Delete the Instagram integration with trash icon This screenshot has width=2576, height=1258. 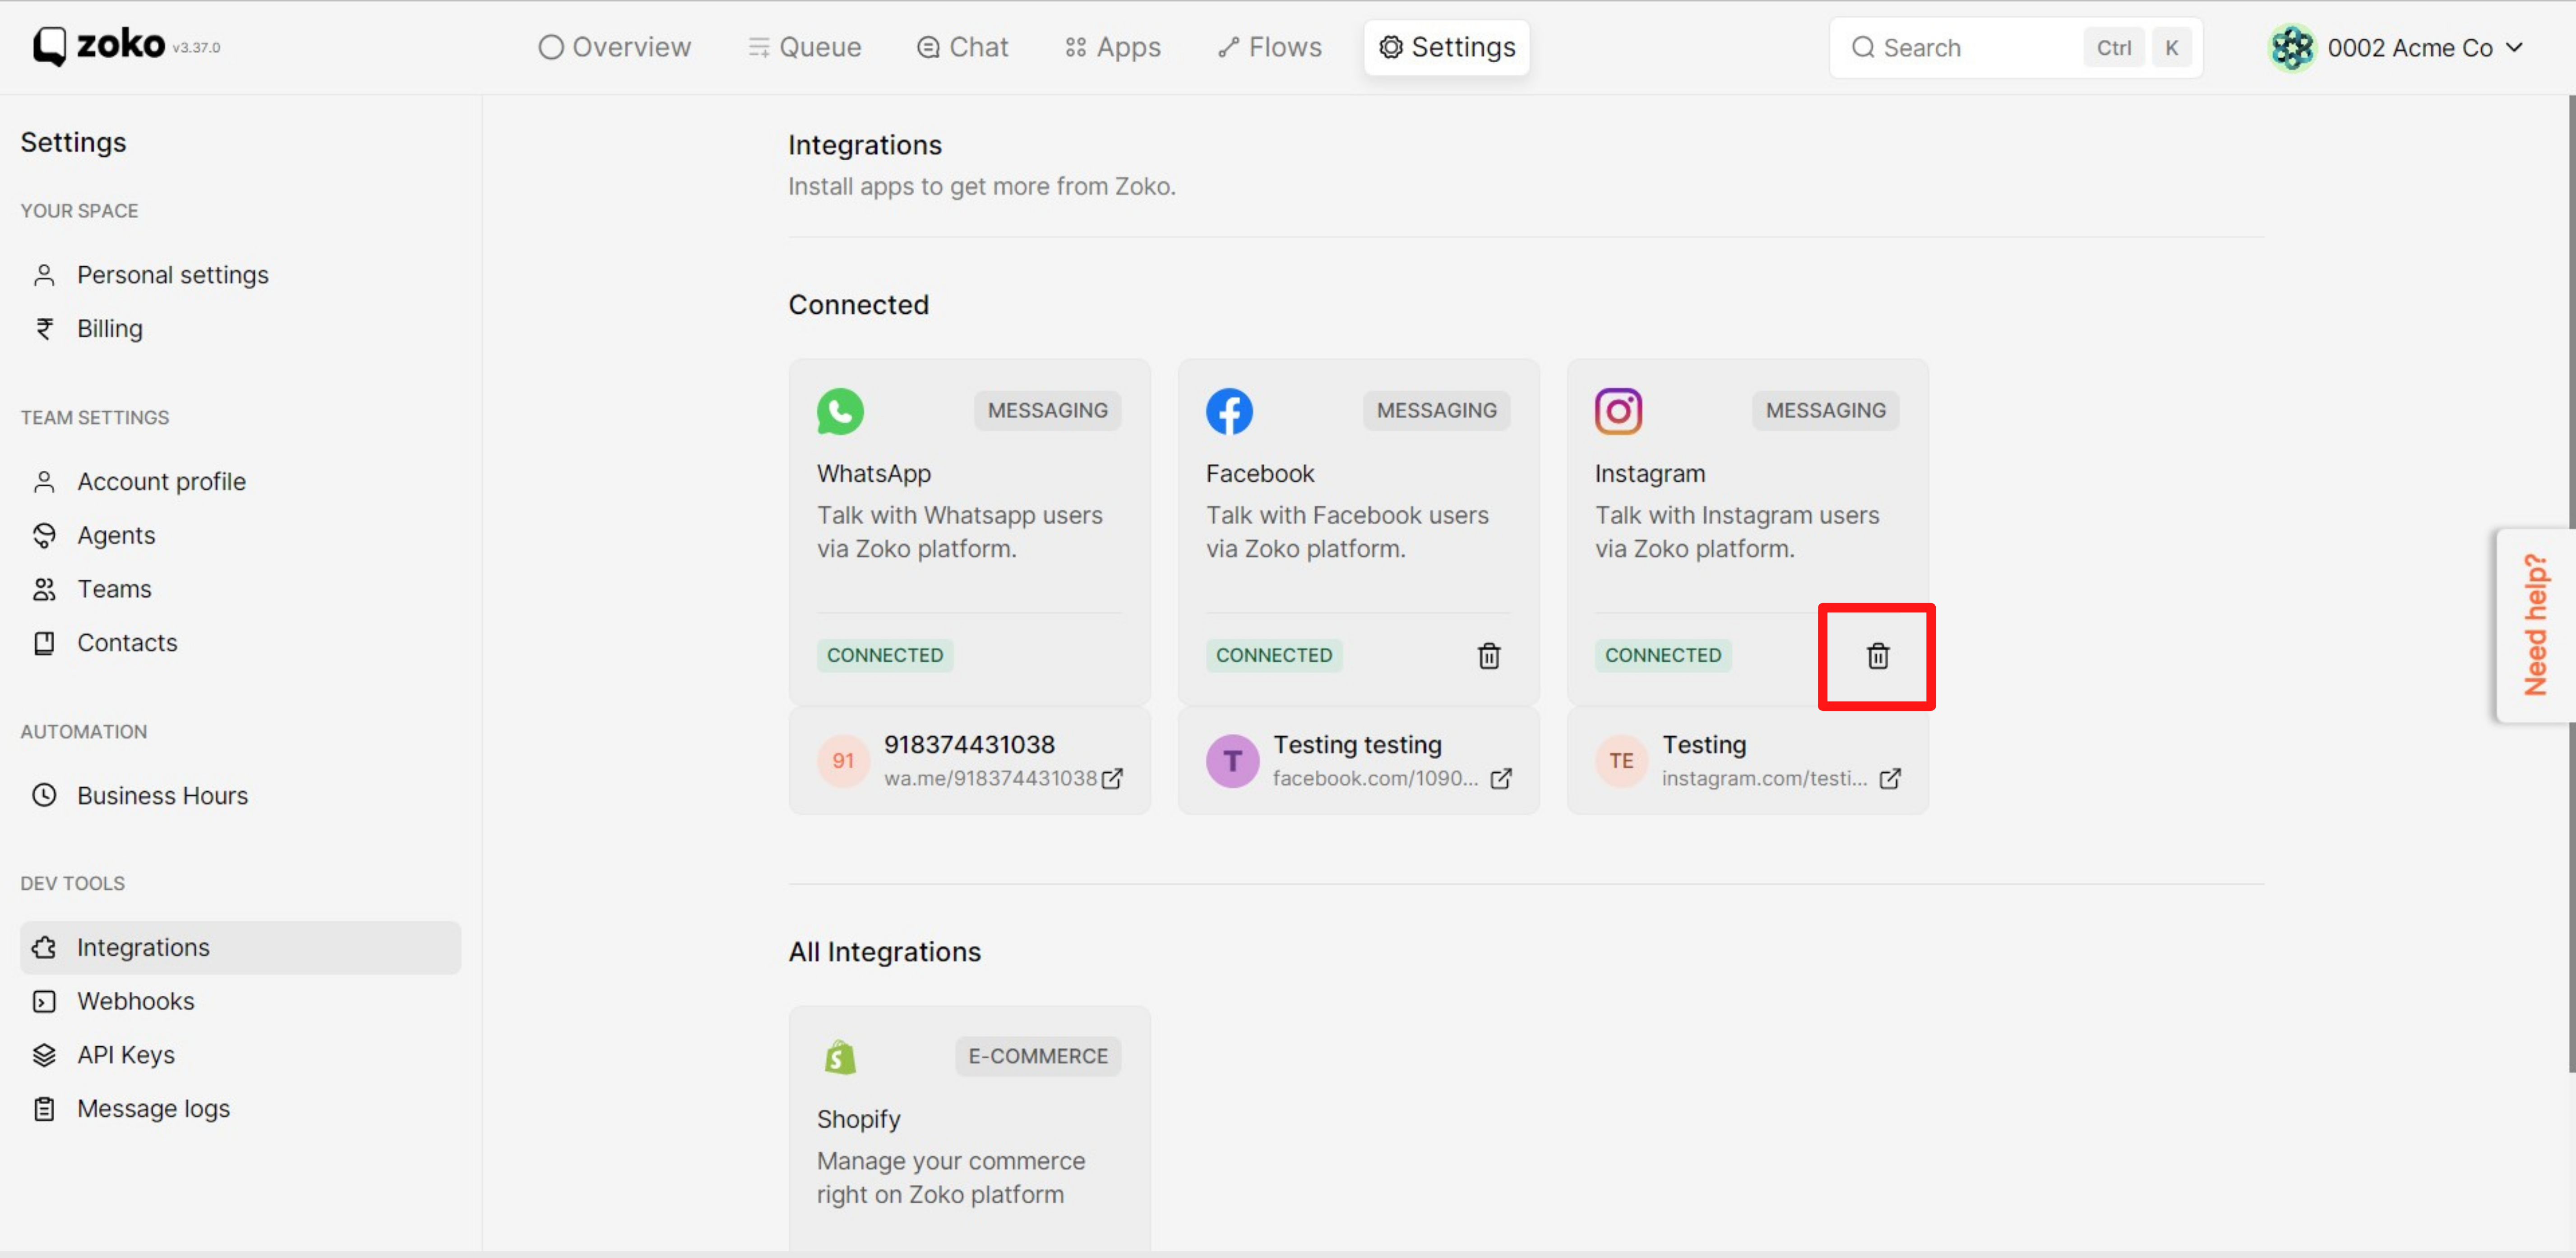(x=1878, y=655)
